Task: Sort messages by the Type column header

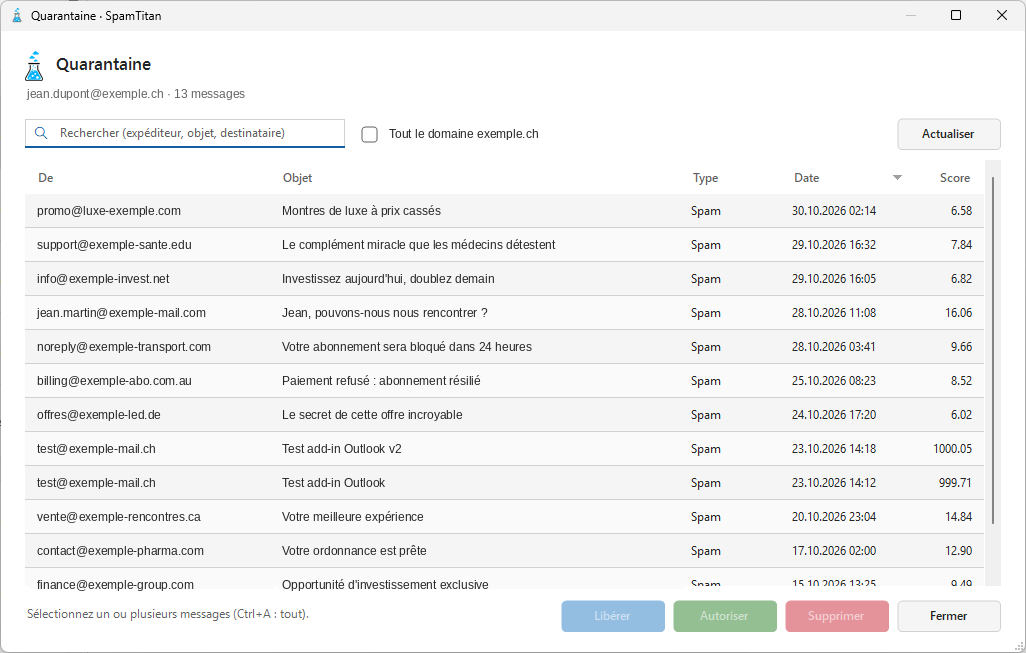Action: pyautogui.click(x=705, y=178)
